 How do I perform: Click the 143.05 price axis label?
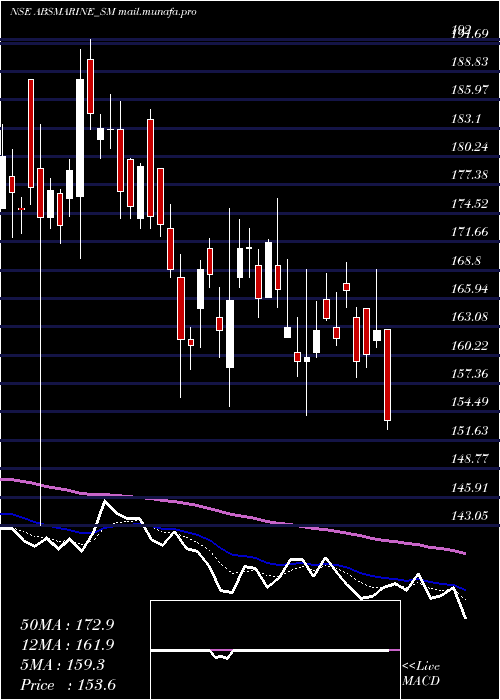(470, 517)
